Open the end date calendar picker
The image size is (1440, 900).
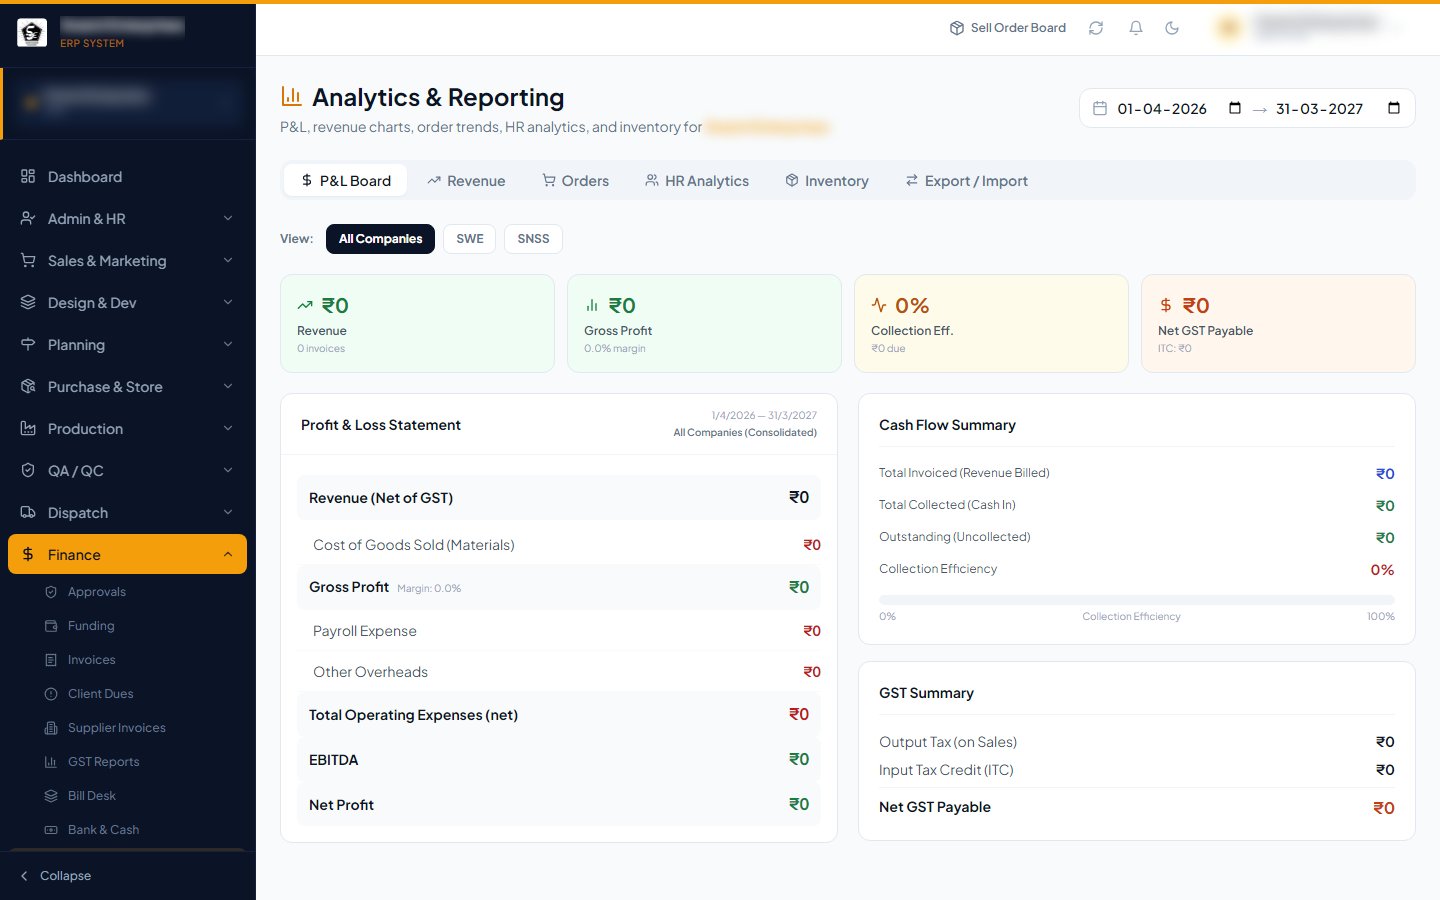click(1394, 108)
